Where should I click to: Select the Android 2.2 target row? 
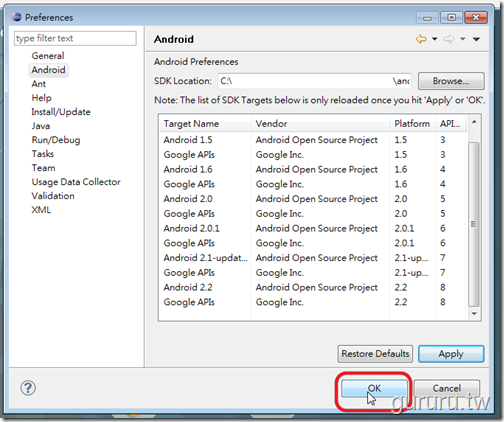click(x=313, y=287)
